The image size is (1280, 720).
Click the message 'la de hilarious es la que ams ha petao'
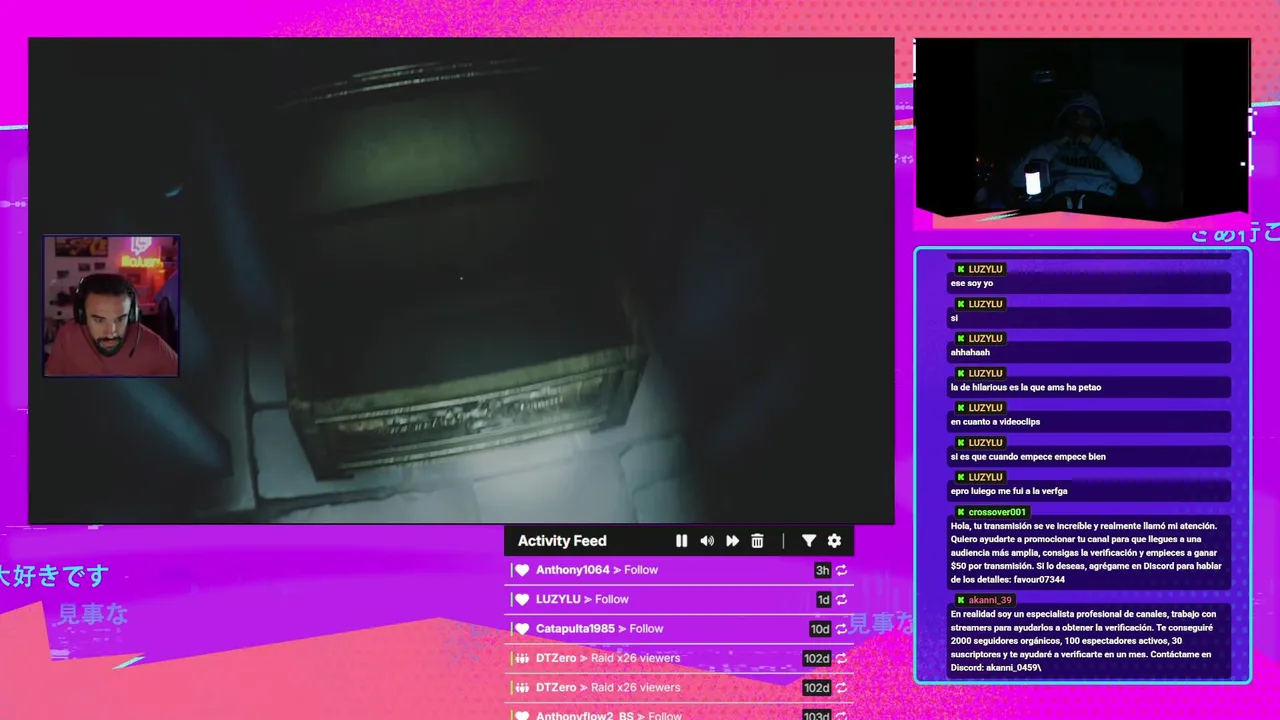(x=1025, y=387)
